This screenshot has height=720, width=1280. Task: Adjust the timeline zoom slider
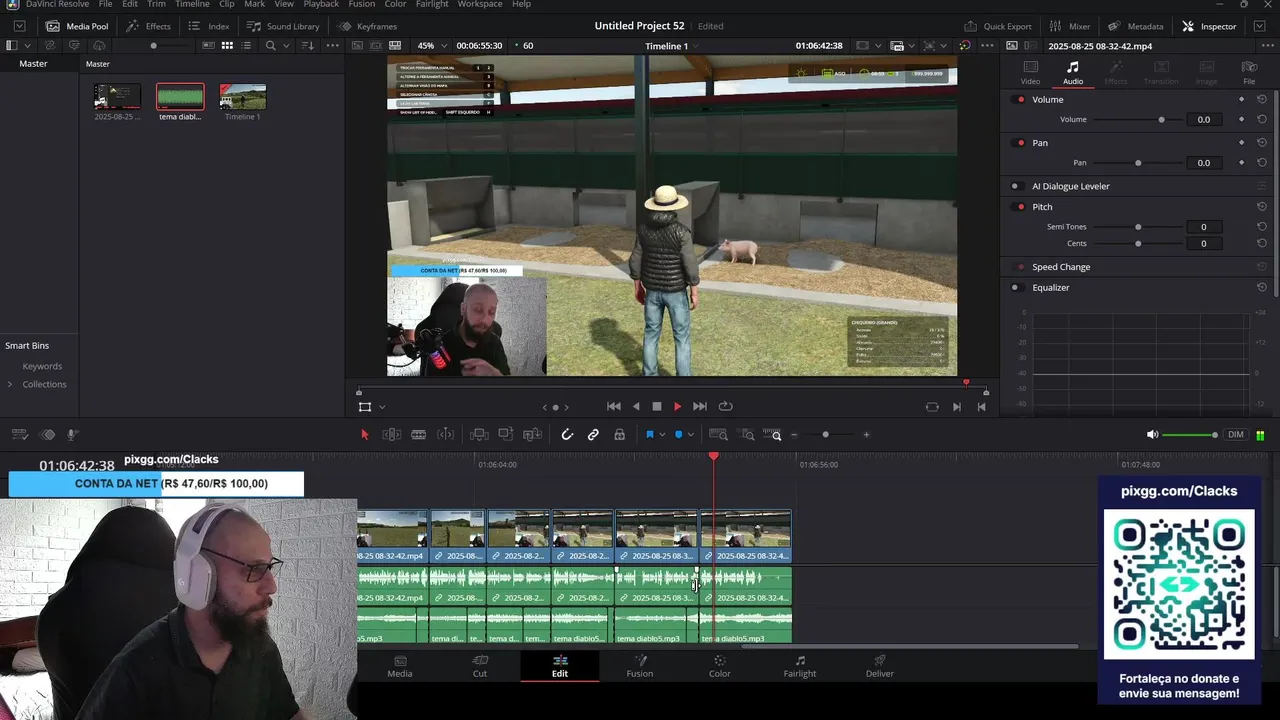click(825, 435)
